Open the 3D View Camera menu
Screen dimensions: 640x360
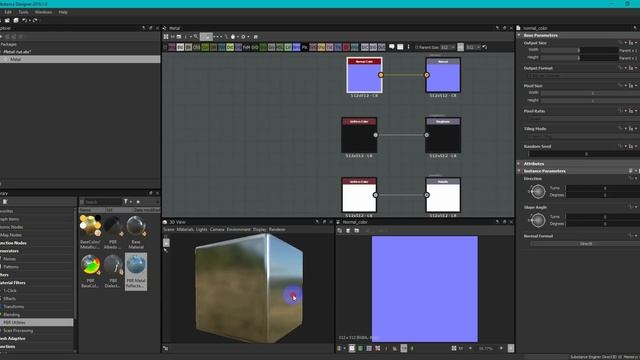coord(217,229)
